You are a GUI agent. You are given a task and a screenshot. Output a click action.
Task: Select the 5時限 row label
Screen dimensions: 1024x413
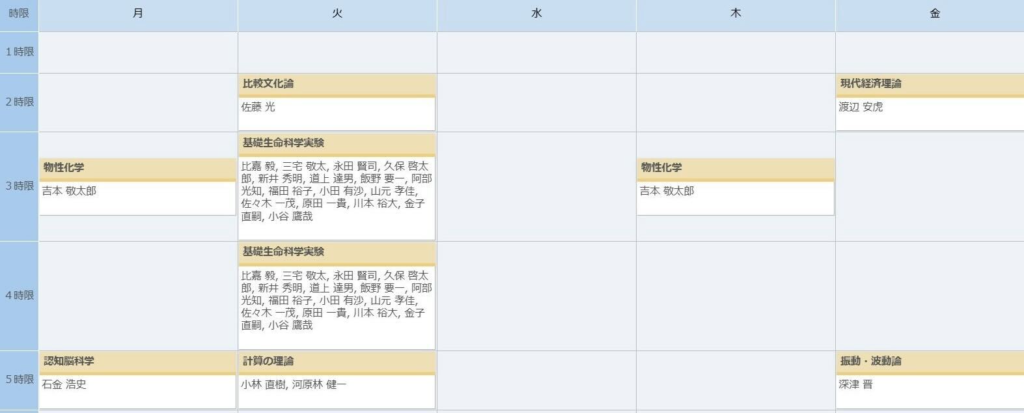pos(19,380)
